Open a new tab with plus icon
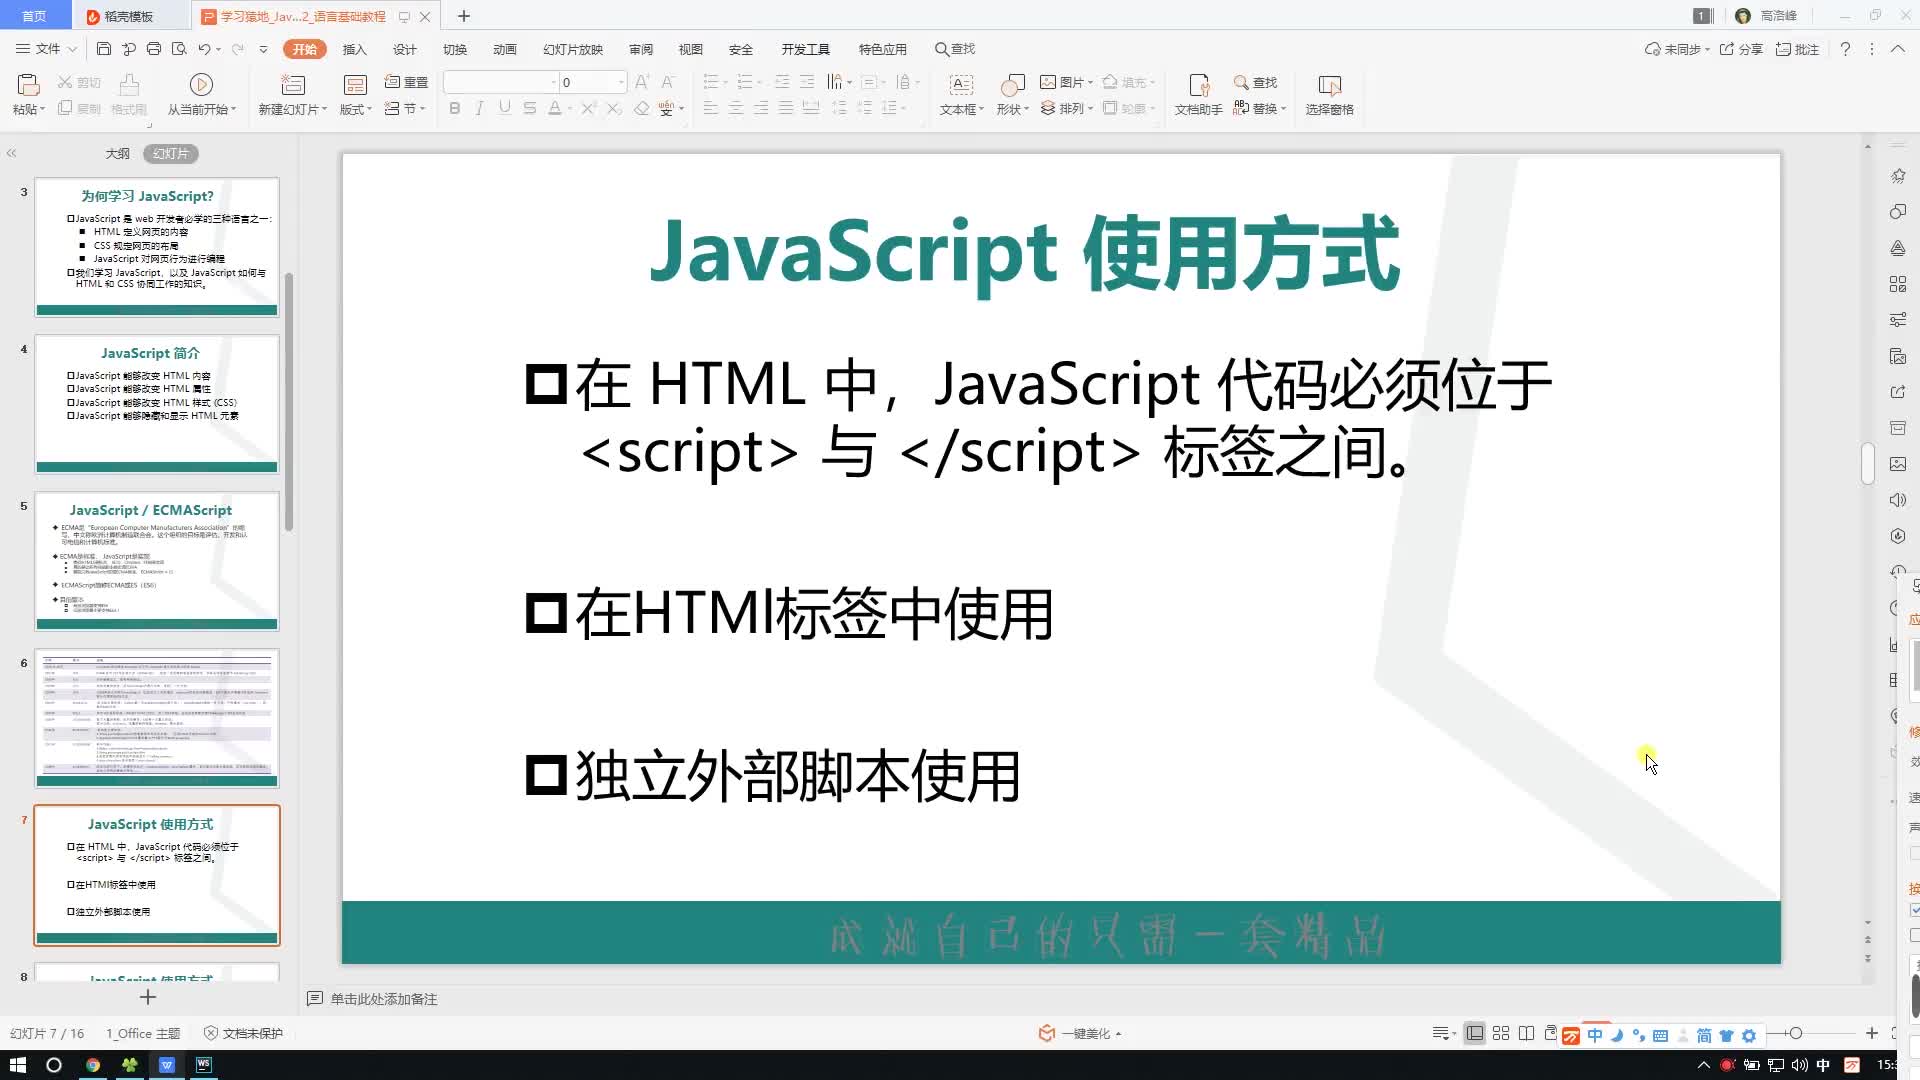1920x1080 pixels. 464,16
